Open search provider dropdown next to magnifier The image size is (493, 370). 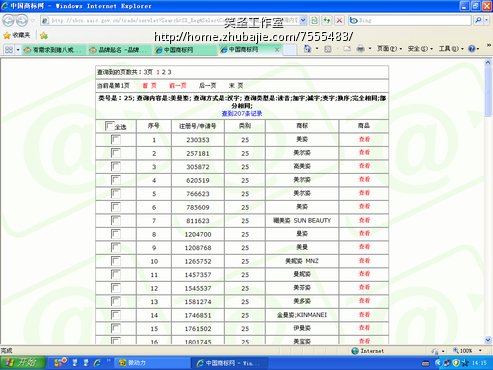[x=486, y=20]
